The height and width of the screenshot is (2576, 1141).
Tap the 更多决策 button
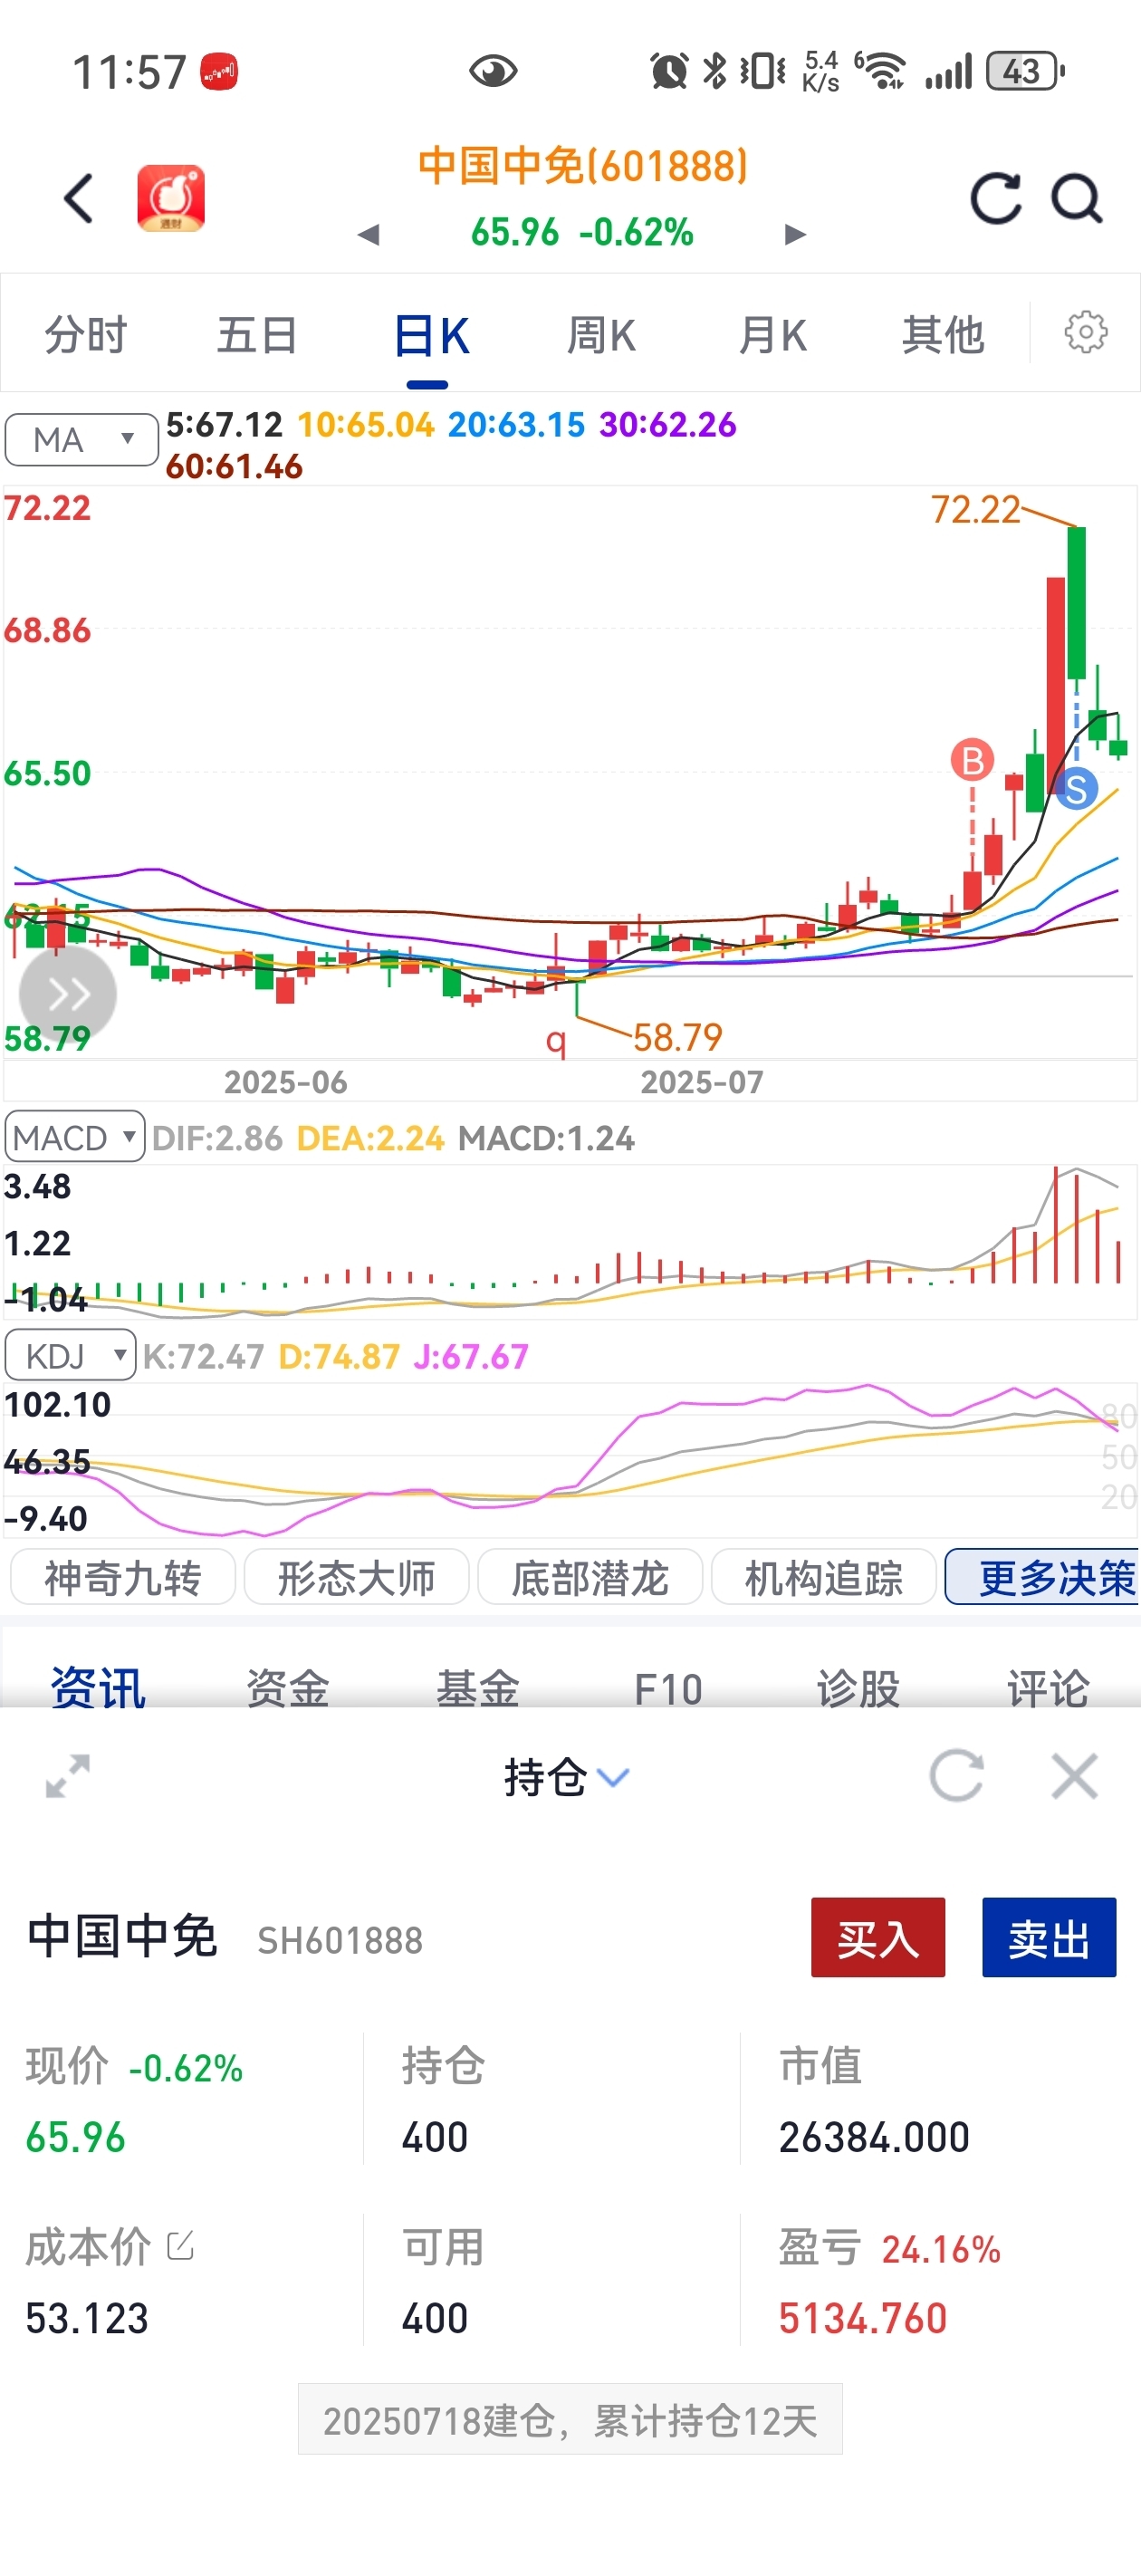(x=1043, y=1577)
